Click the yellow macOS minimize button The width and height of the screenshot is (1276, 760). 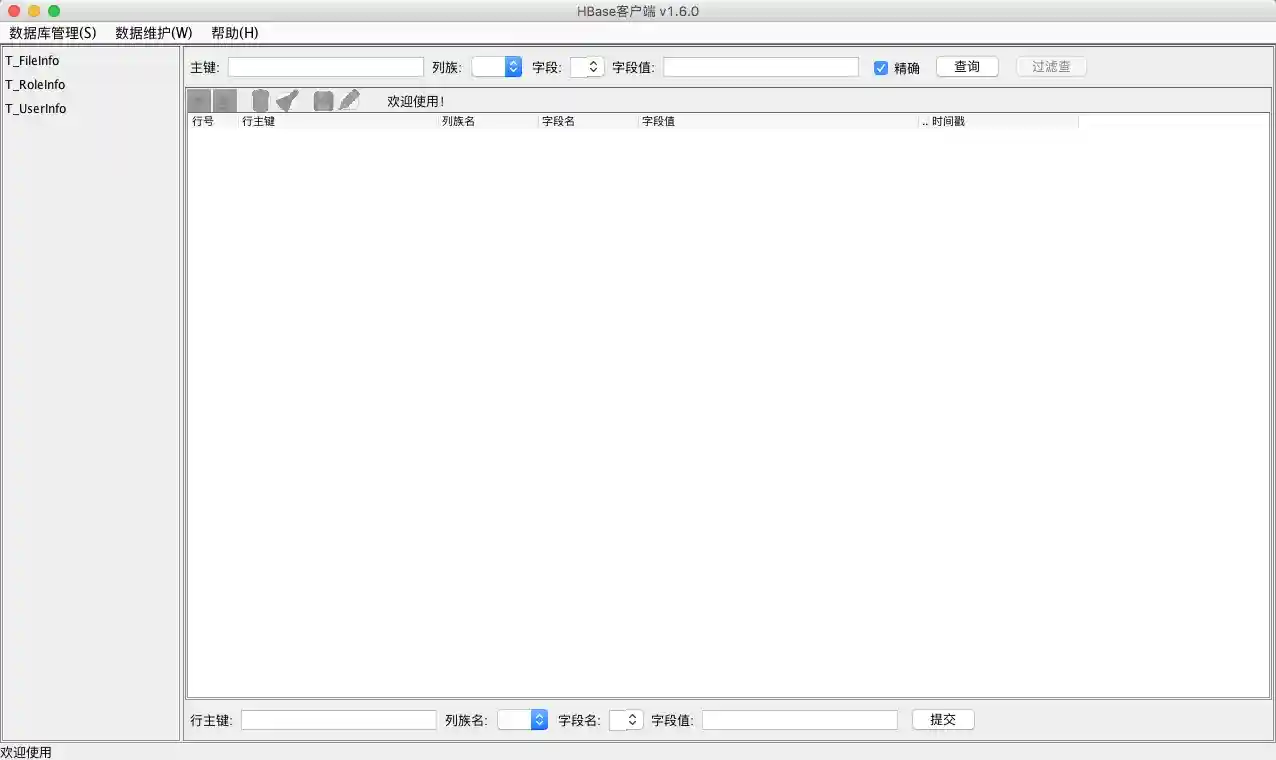[34, 11]
